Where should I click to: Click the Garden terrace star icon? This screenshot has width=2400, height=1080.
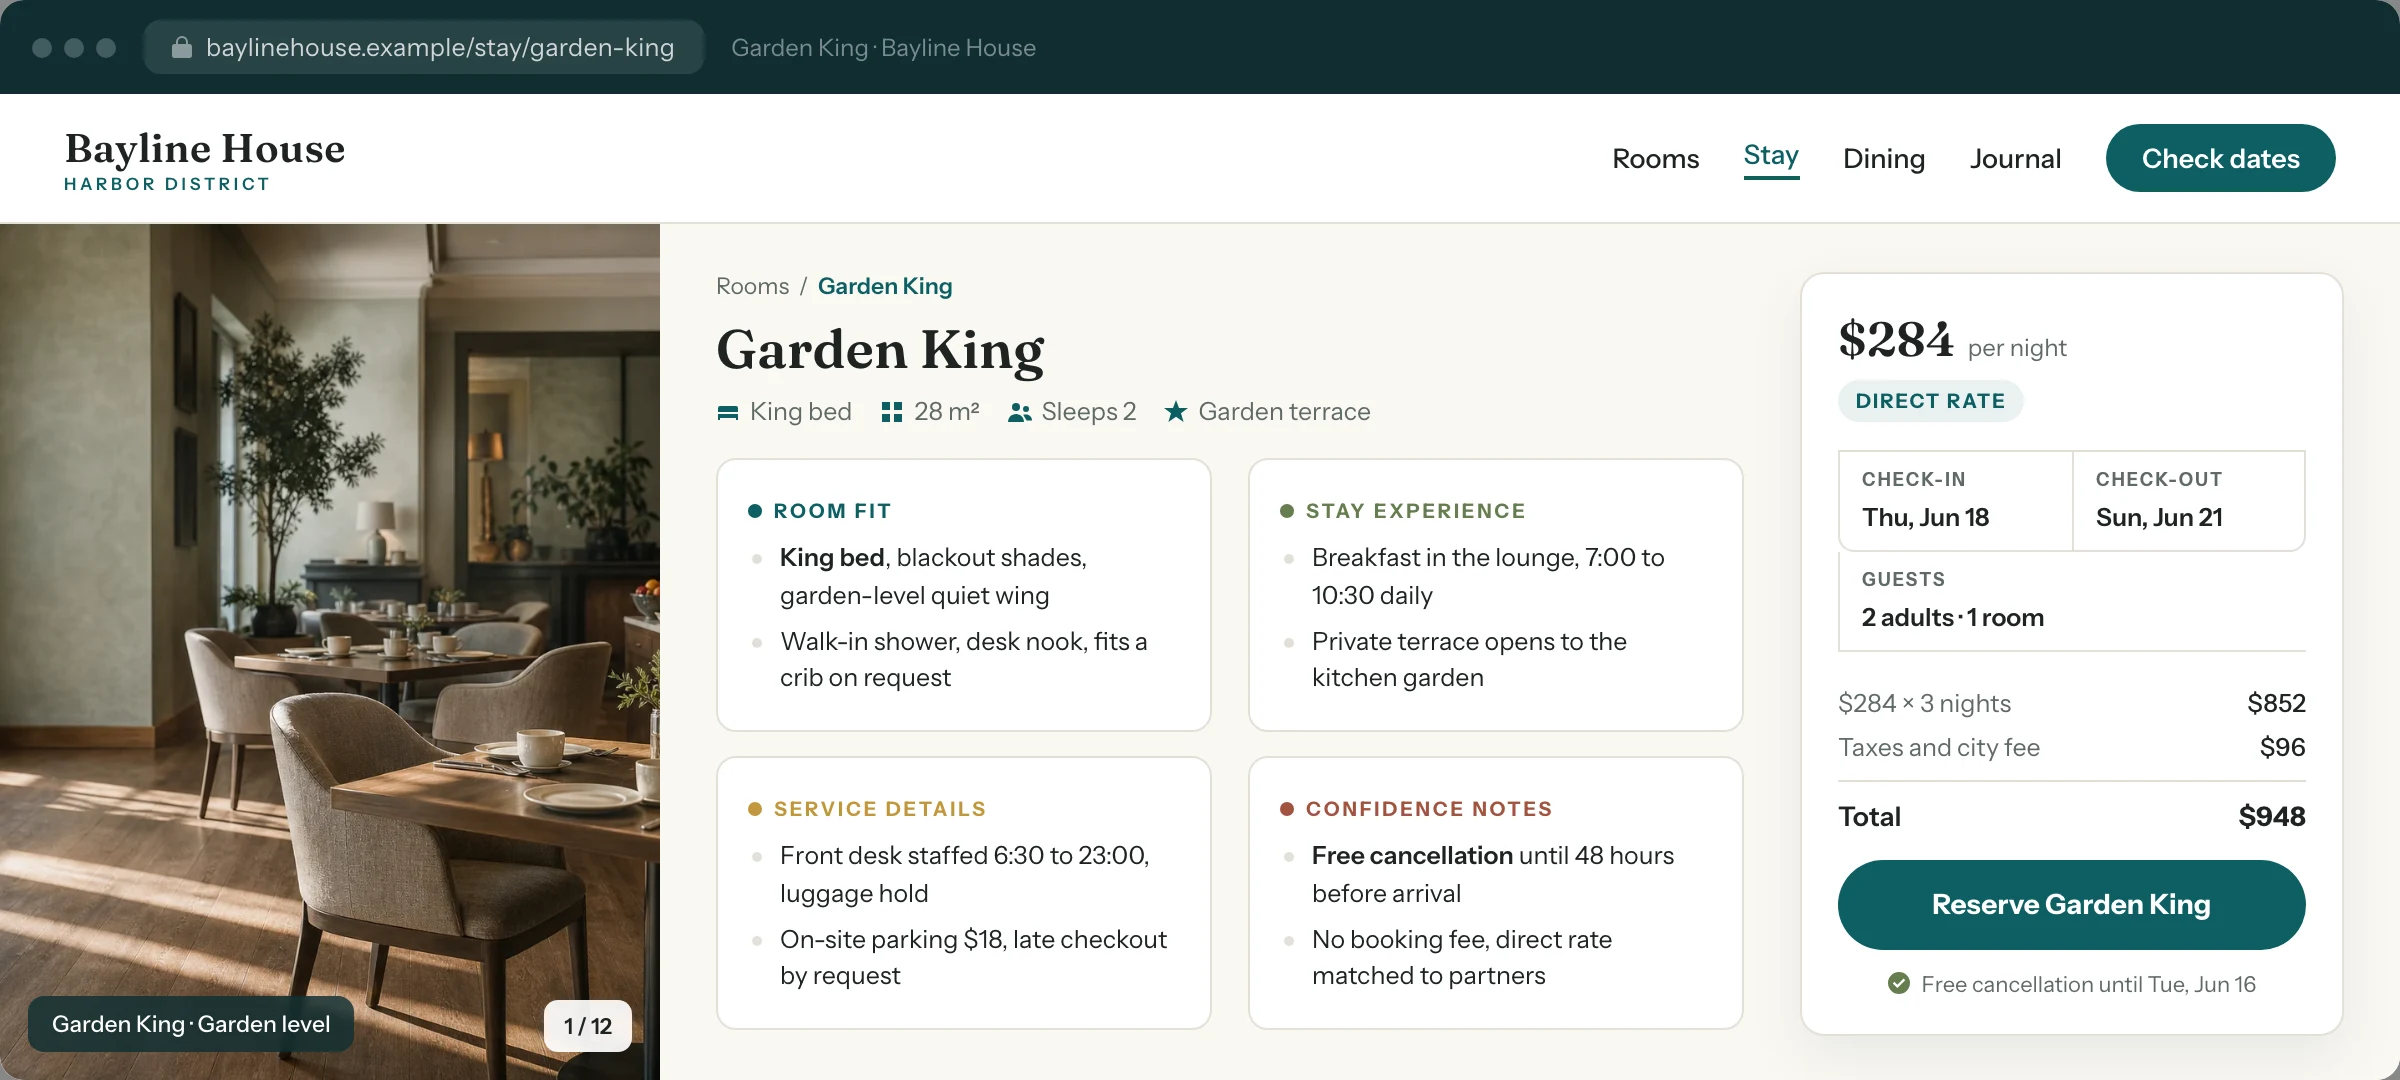click(x=1176, y=411)
